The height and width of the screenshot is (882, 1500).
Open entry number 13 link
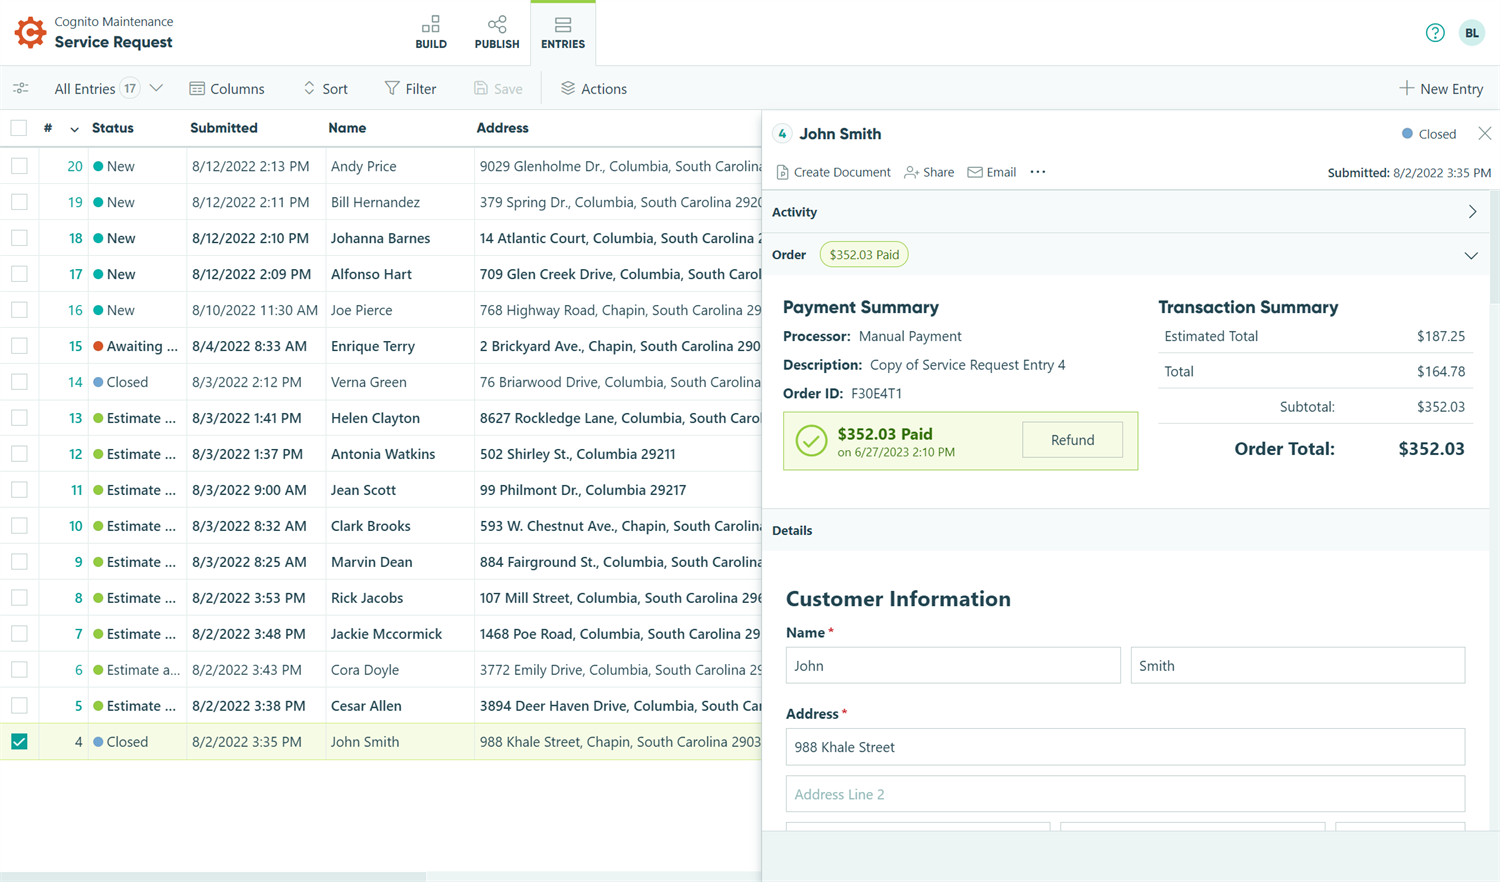click(x=75, y=418)
